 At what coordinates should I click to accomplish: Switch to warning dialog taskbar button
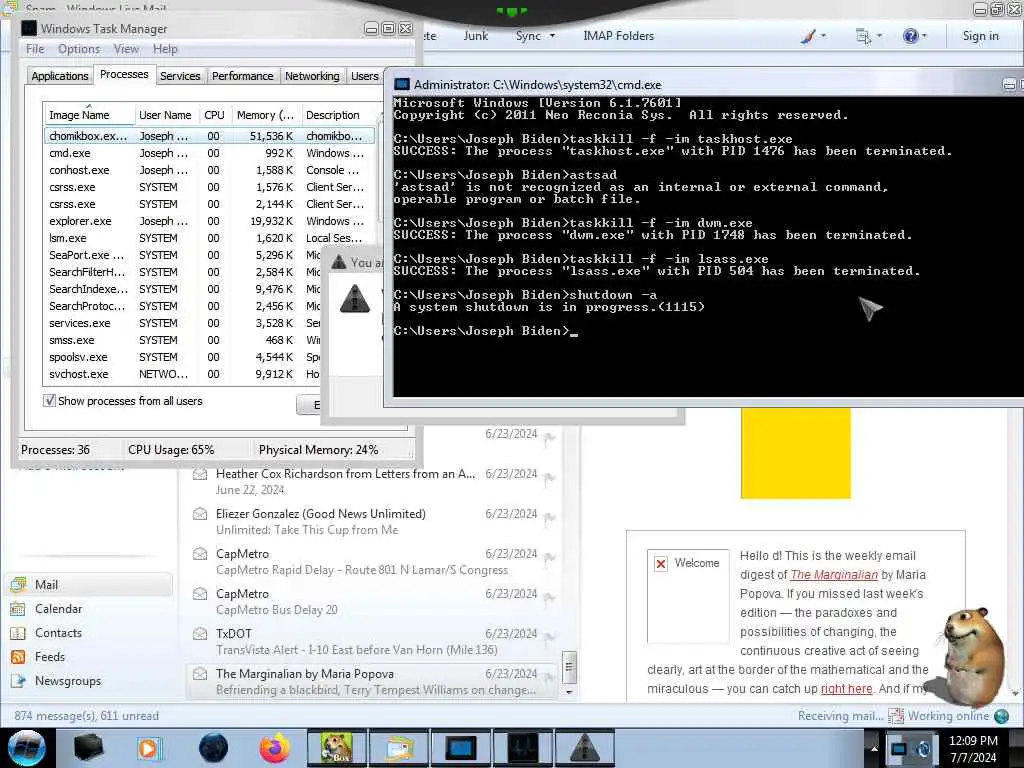584,748
